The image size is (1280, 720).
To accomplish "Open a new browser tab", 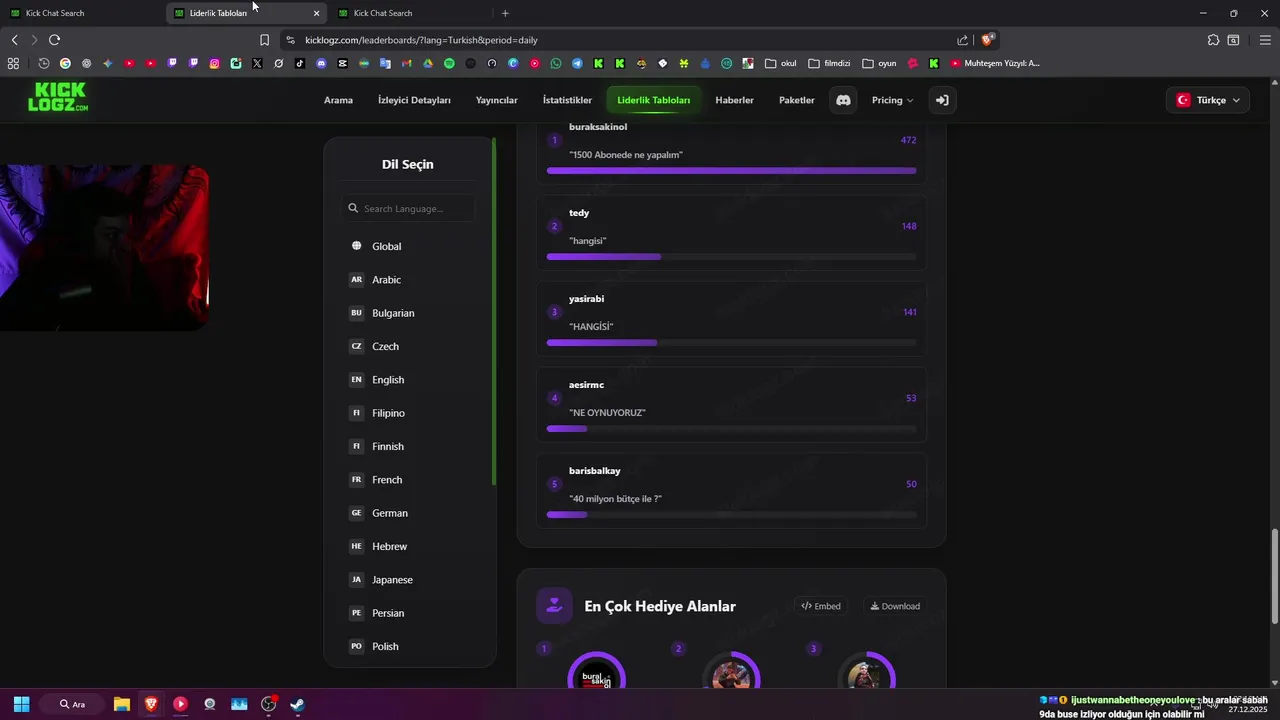I will 505,13.
